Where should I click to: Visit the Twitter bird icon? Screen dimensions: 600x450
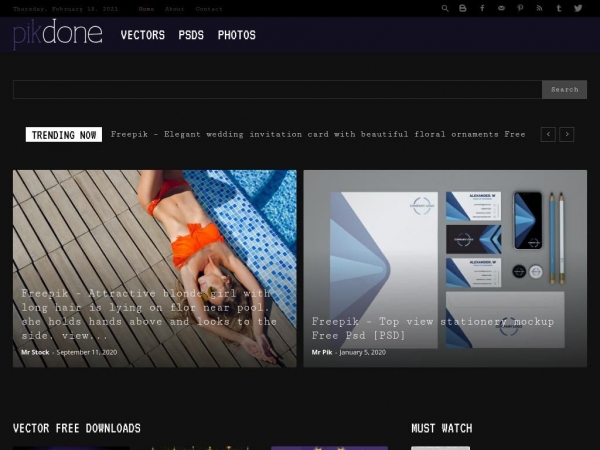pyautogui.click(x=578, y=8)
